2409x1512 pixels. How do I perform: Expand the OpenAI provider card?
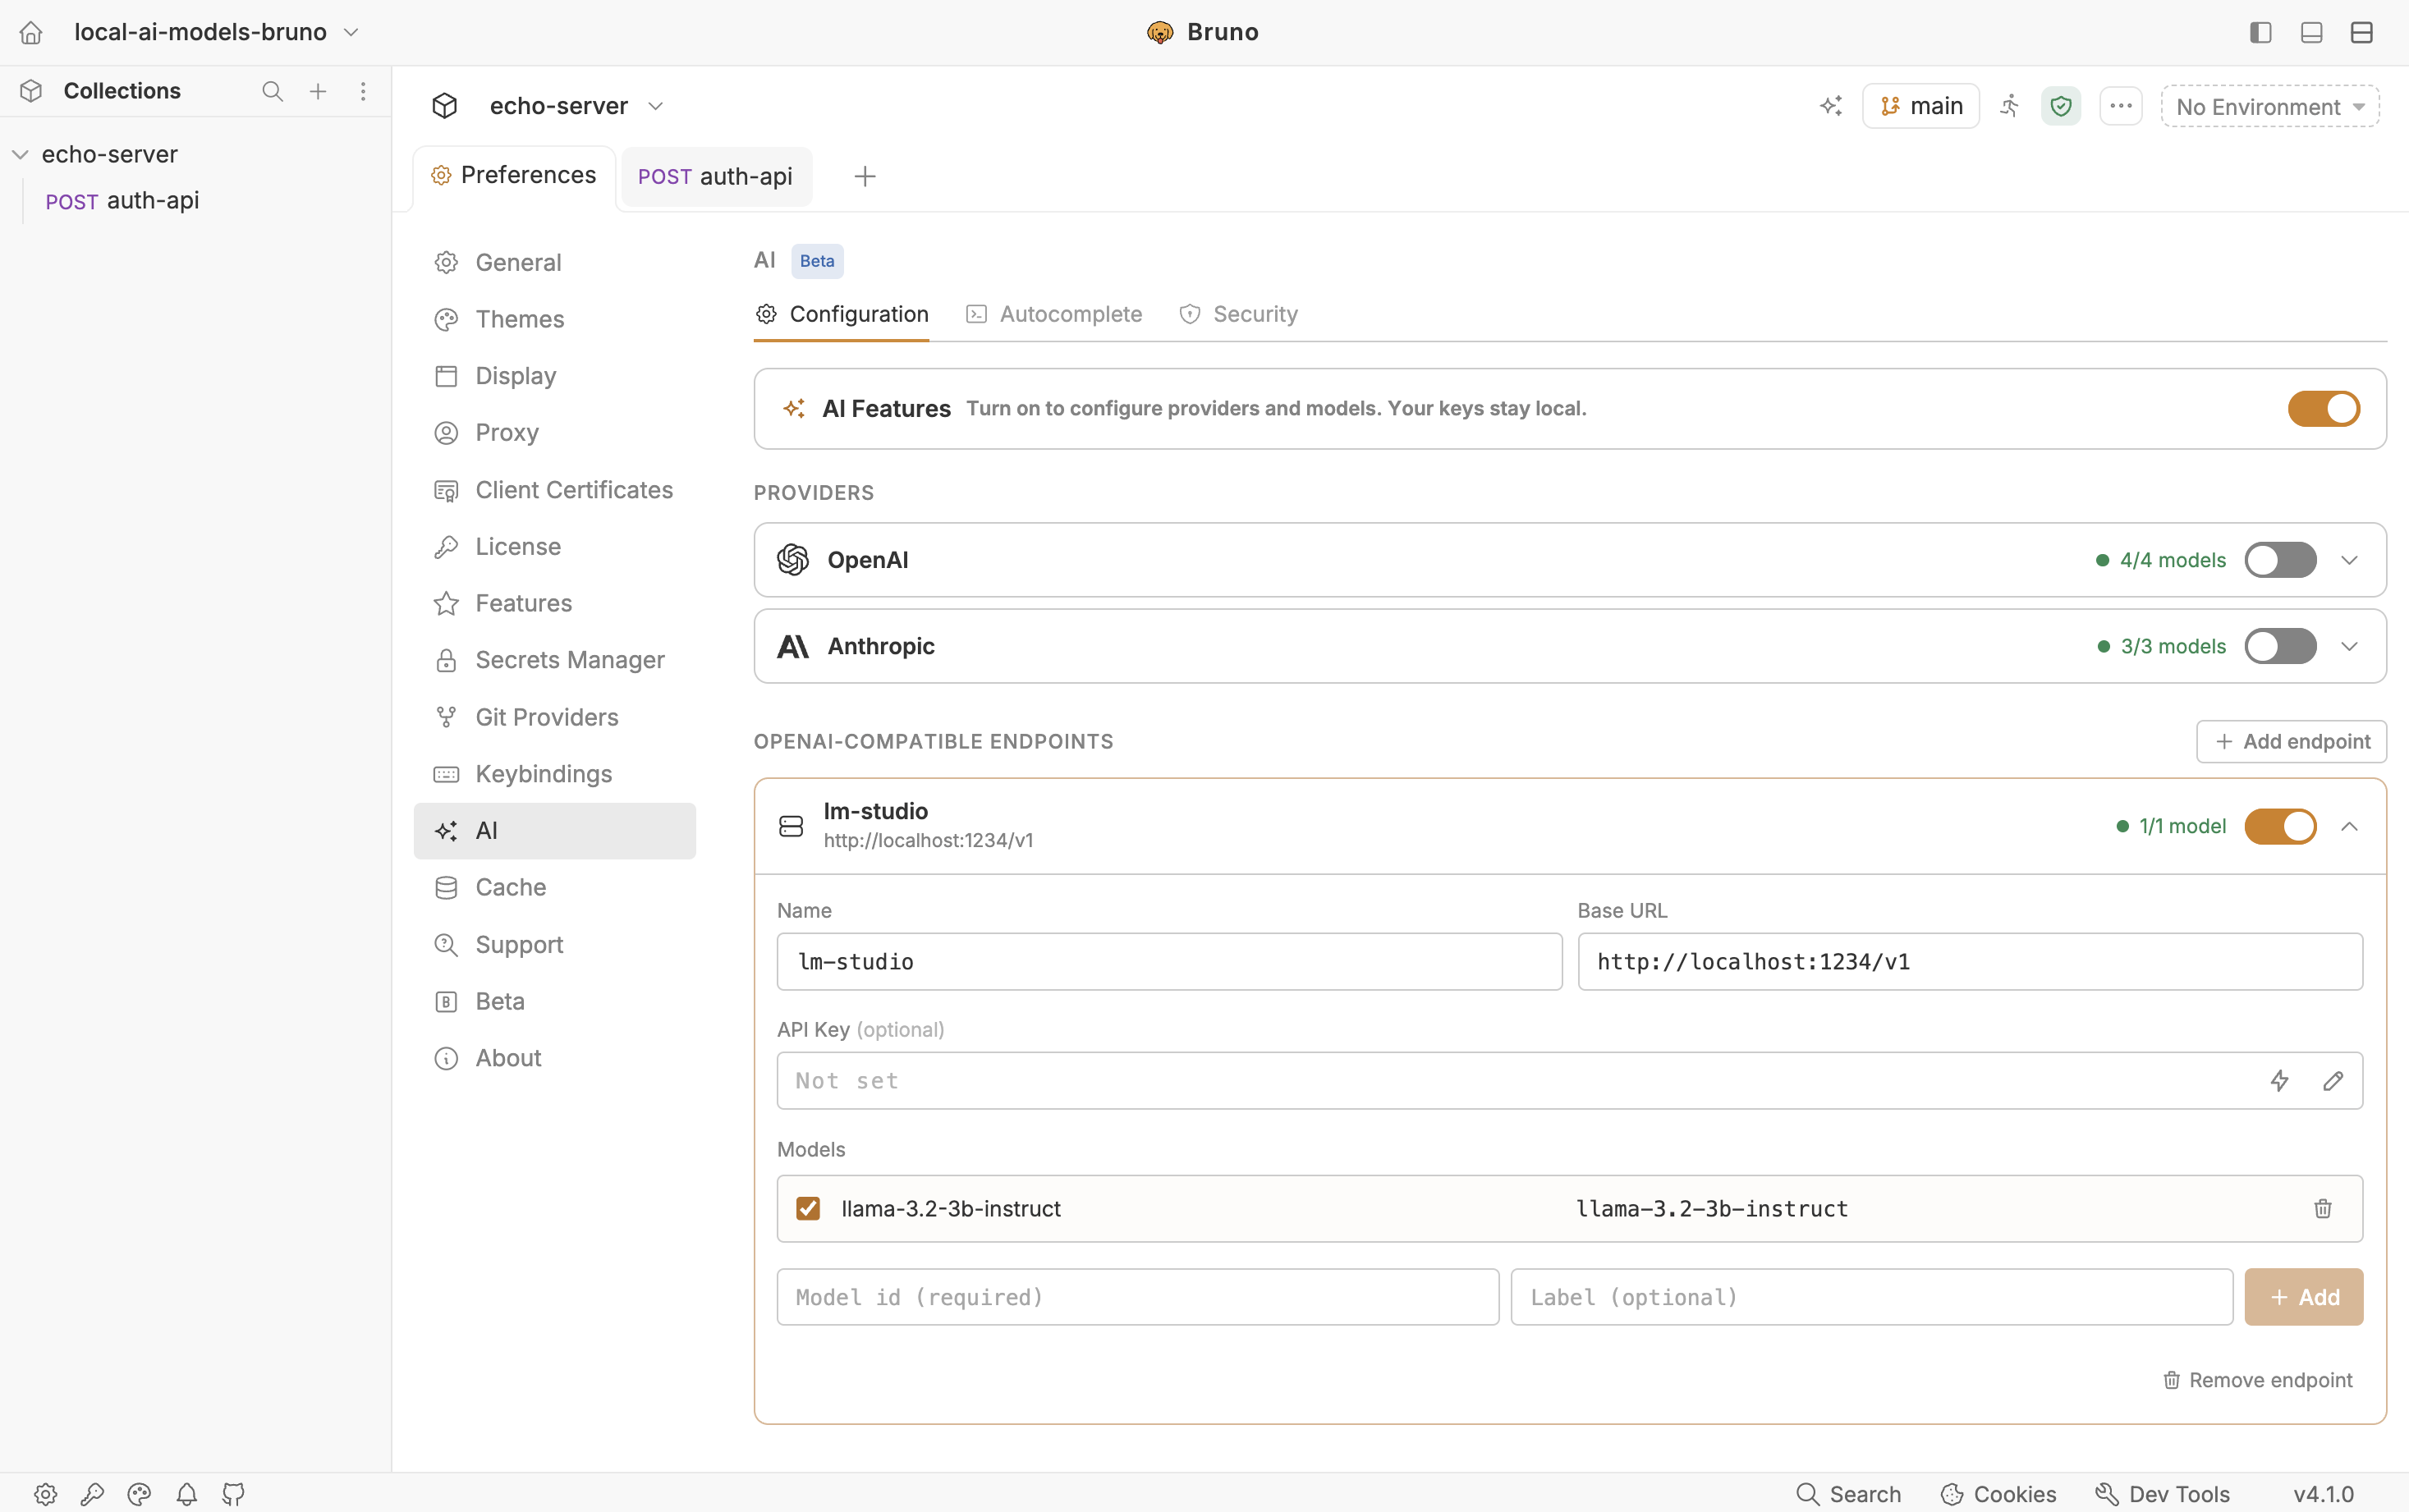tap(2350, 560)
